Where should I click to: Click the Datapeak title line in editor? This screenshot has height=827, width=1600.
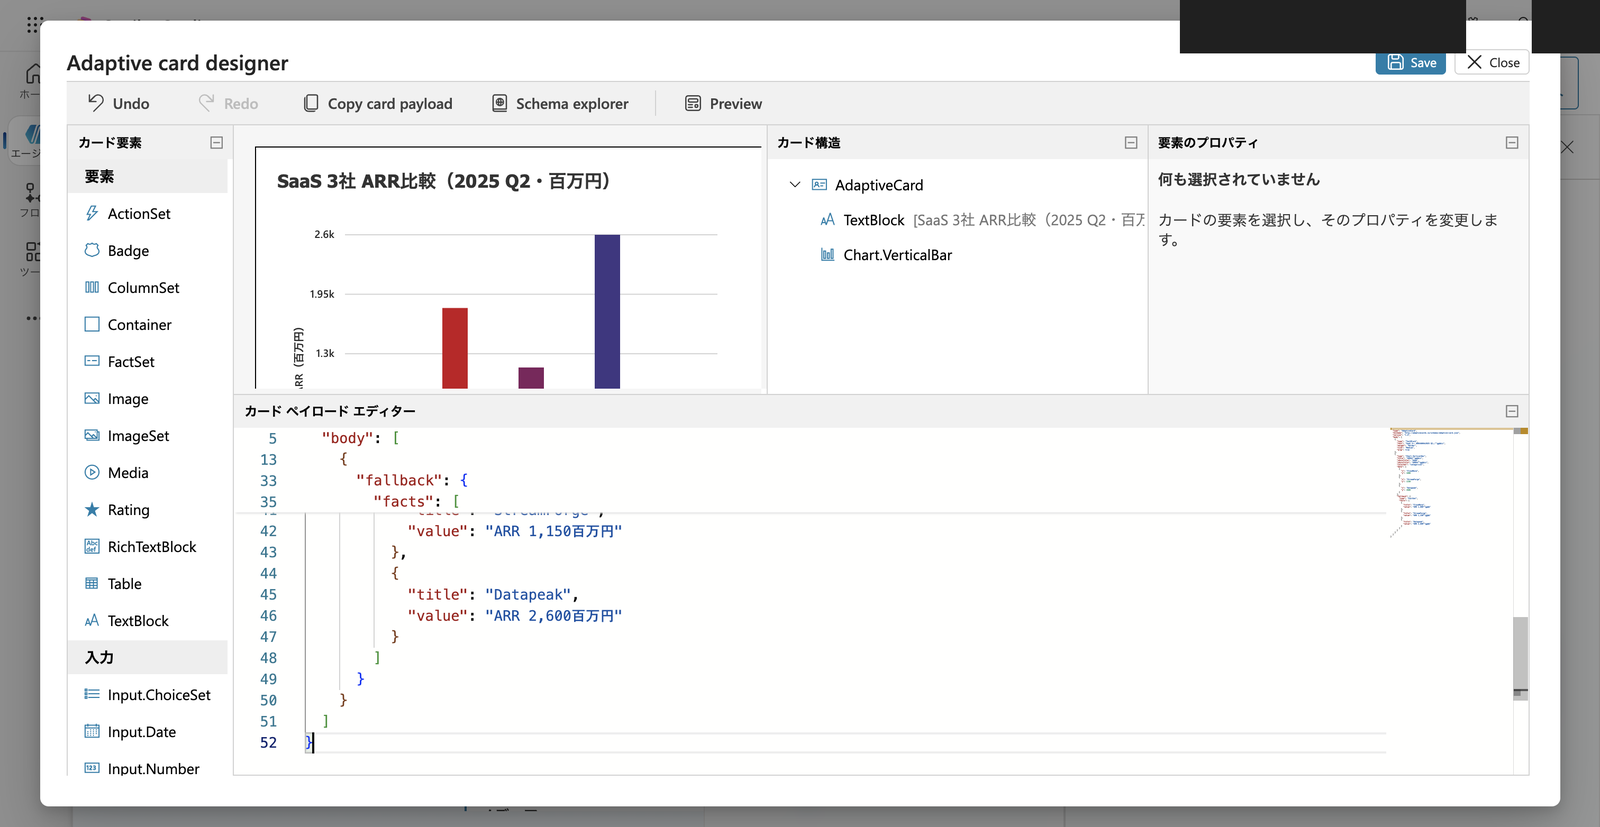pos(493,594)
